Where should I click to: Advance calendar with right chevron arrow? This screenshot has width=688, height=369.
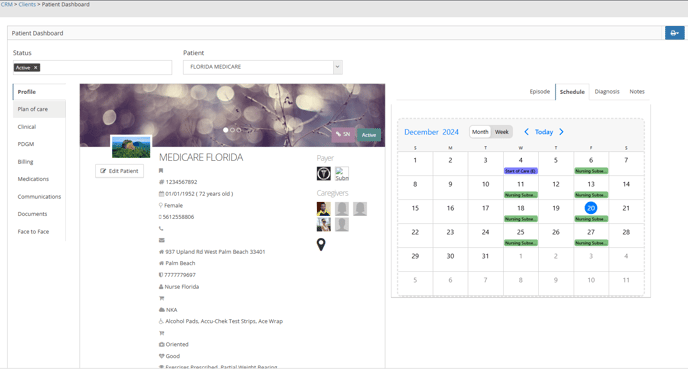[x=561, y=132]
